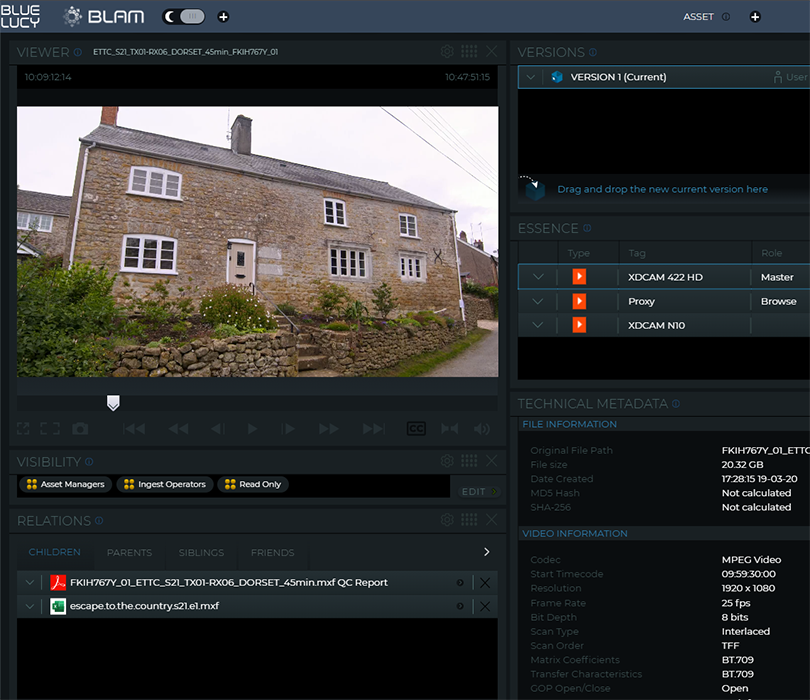The width and height of the screenshot is (810, 700).
Task: Open the PDF QC Report file icon
Action: pos(58,583)
